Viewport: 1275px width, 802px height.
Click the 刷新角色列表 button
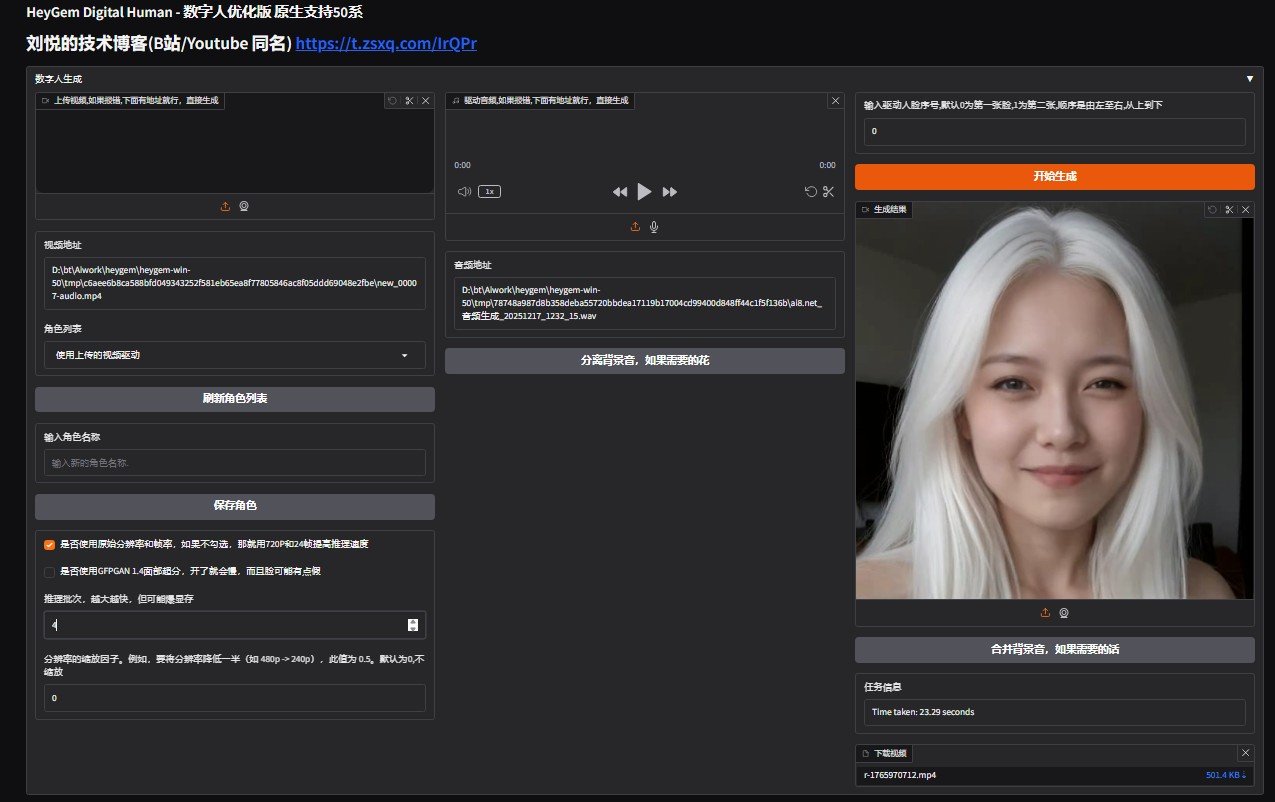[x=234, y=399]
